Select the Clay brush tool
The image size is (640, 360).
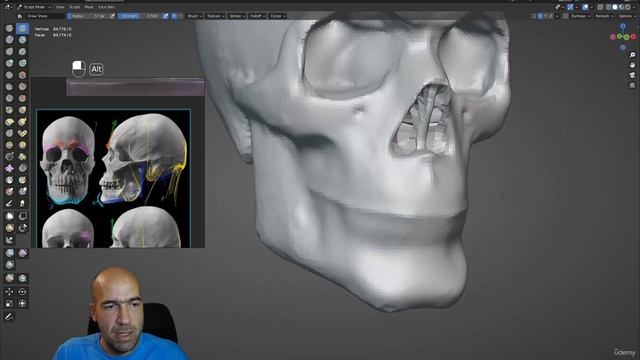tap(9, 40)
